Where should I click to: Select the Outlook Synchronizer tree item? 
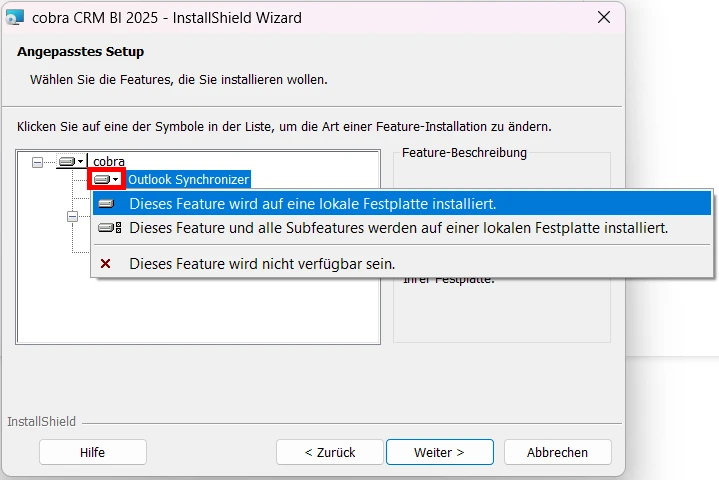pyautogui.click(x=188, y=179)
